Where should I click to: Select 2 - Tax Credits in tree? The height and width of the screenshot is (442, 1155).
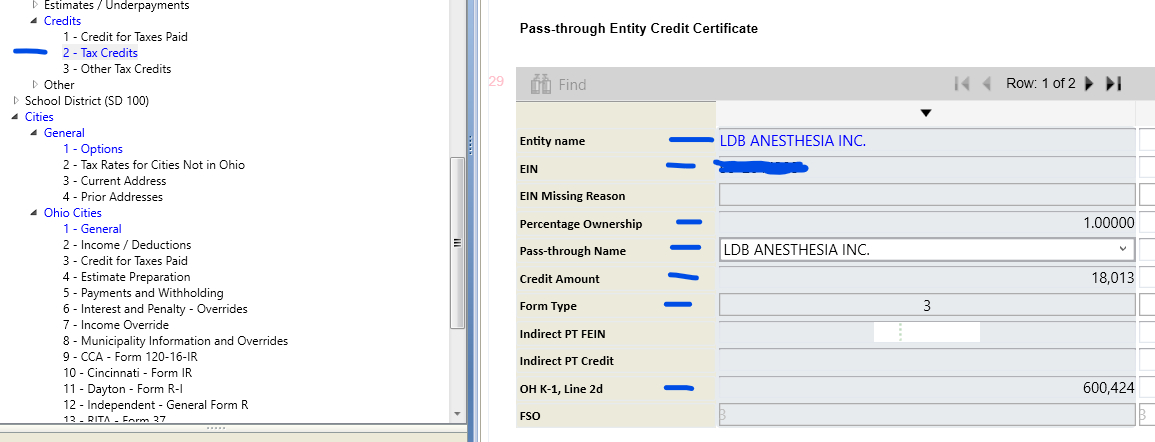click(x=100, y=53)
